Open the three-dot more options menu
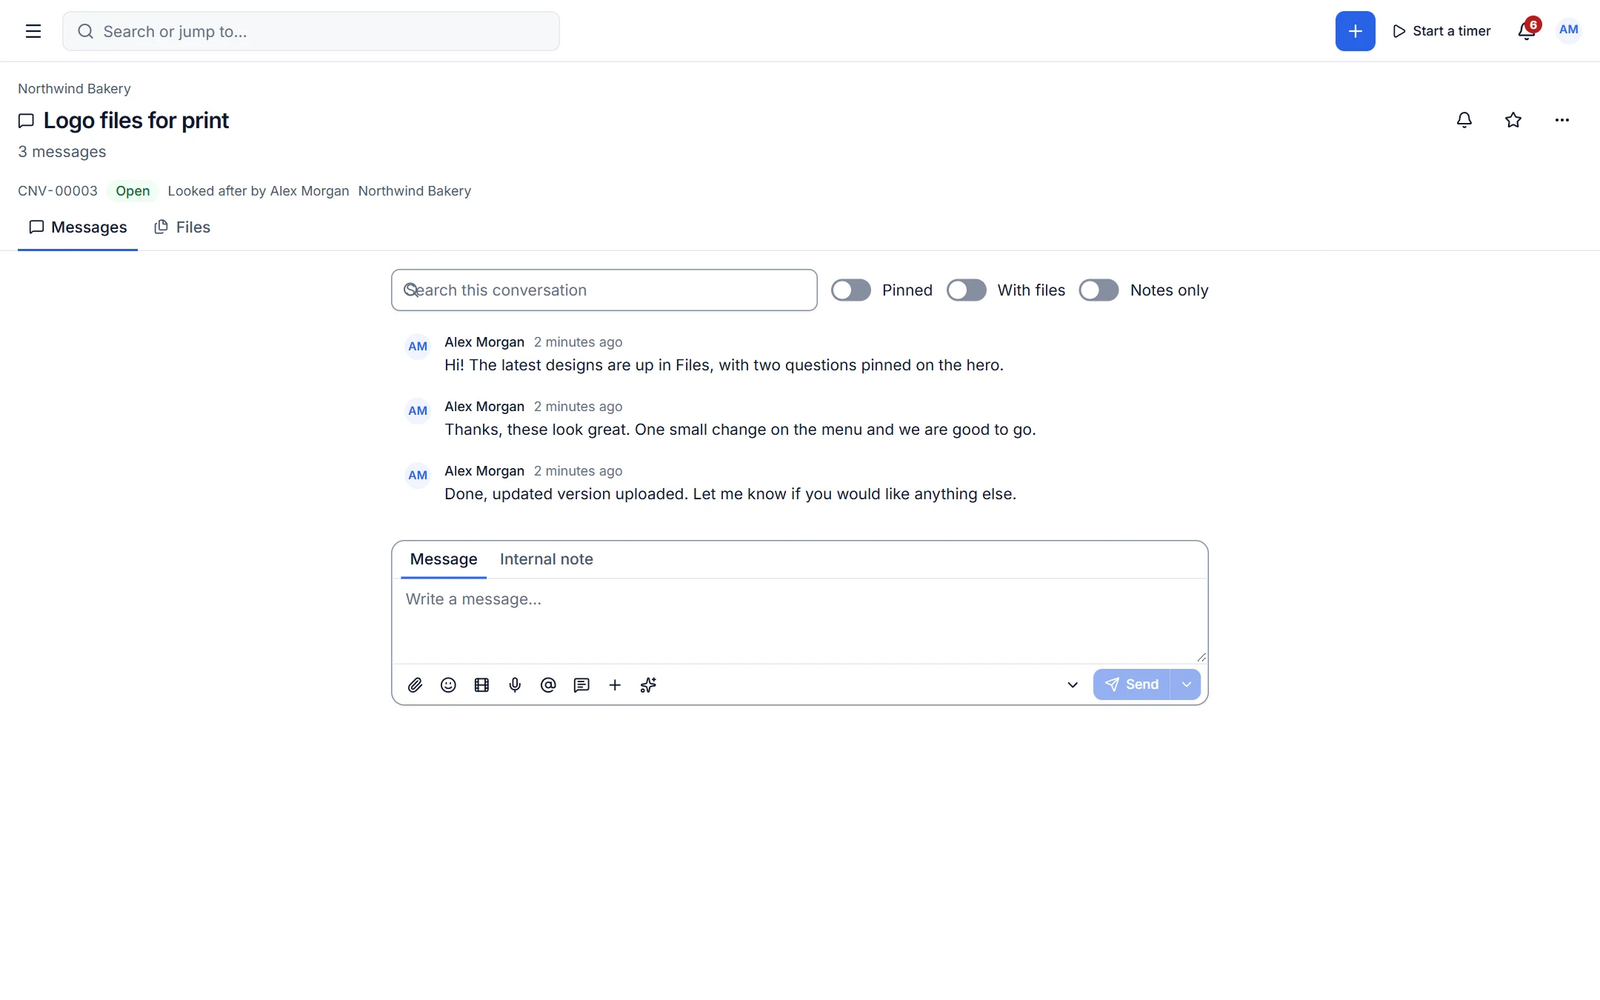1600x1000 pixels. point(1562,120)
